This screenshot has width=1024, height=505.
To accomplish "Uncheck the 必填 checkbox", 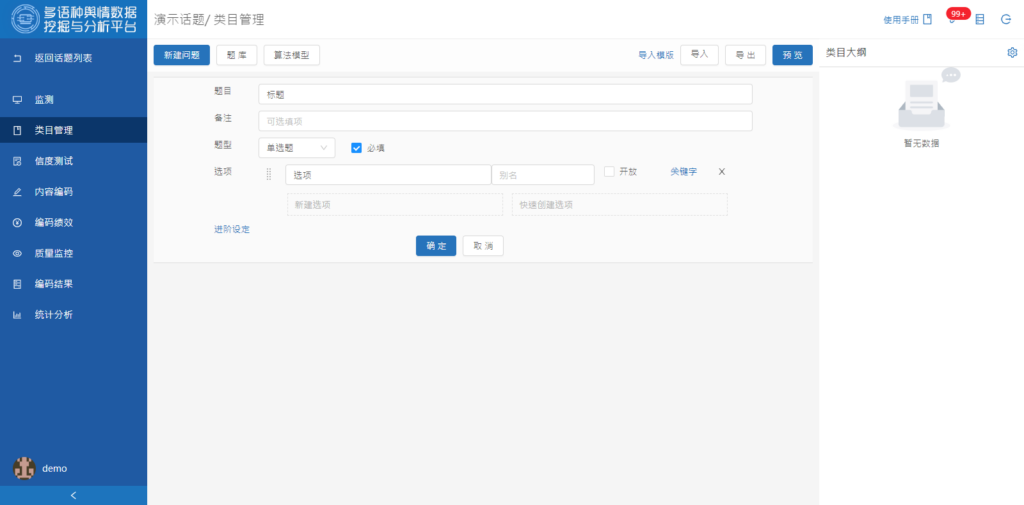I will click(x=356, y=148).
